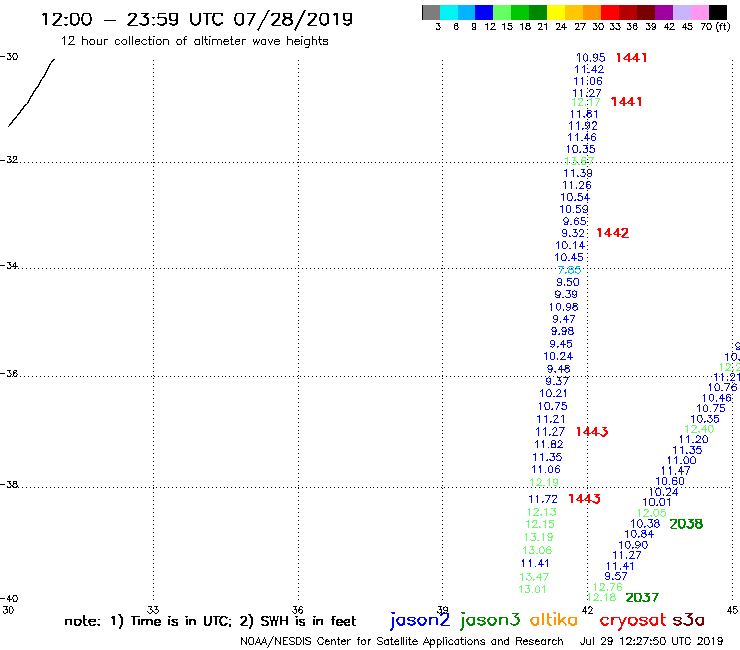The width and height of the screenshot is (740, 650).
Task: Click the NOAA/NESDIS Center credit line
Action: 402,641
